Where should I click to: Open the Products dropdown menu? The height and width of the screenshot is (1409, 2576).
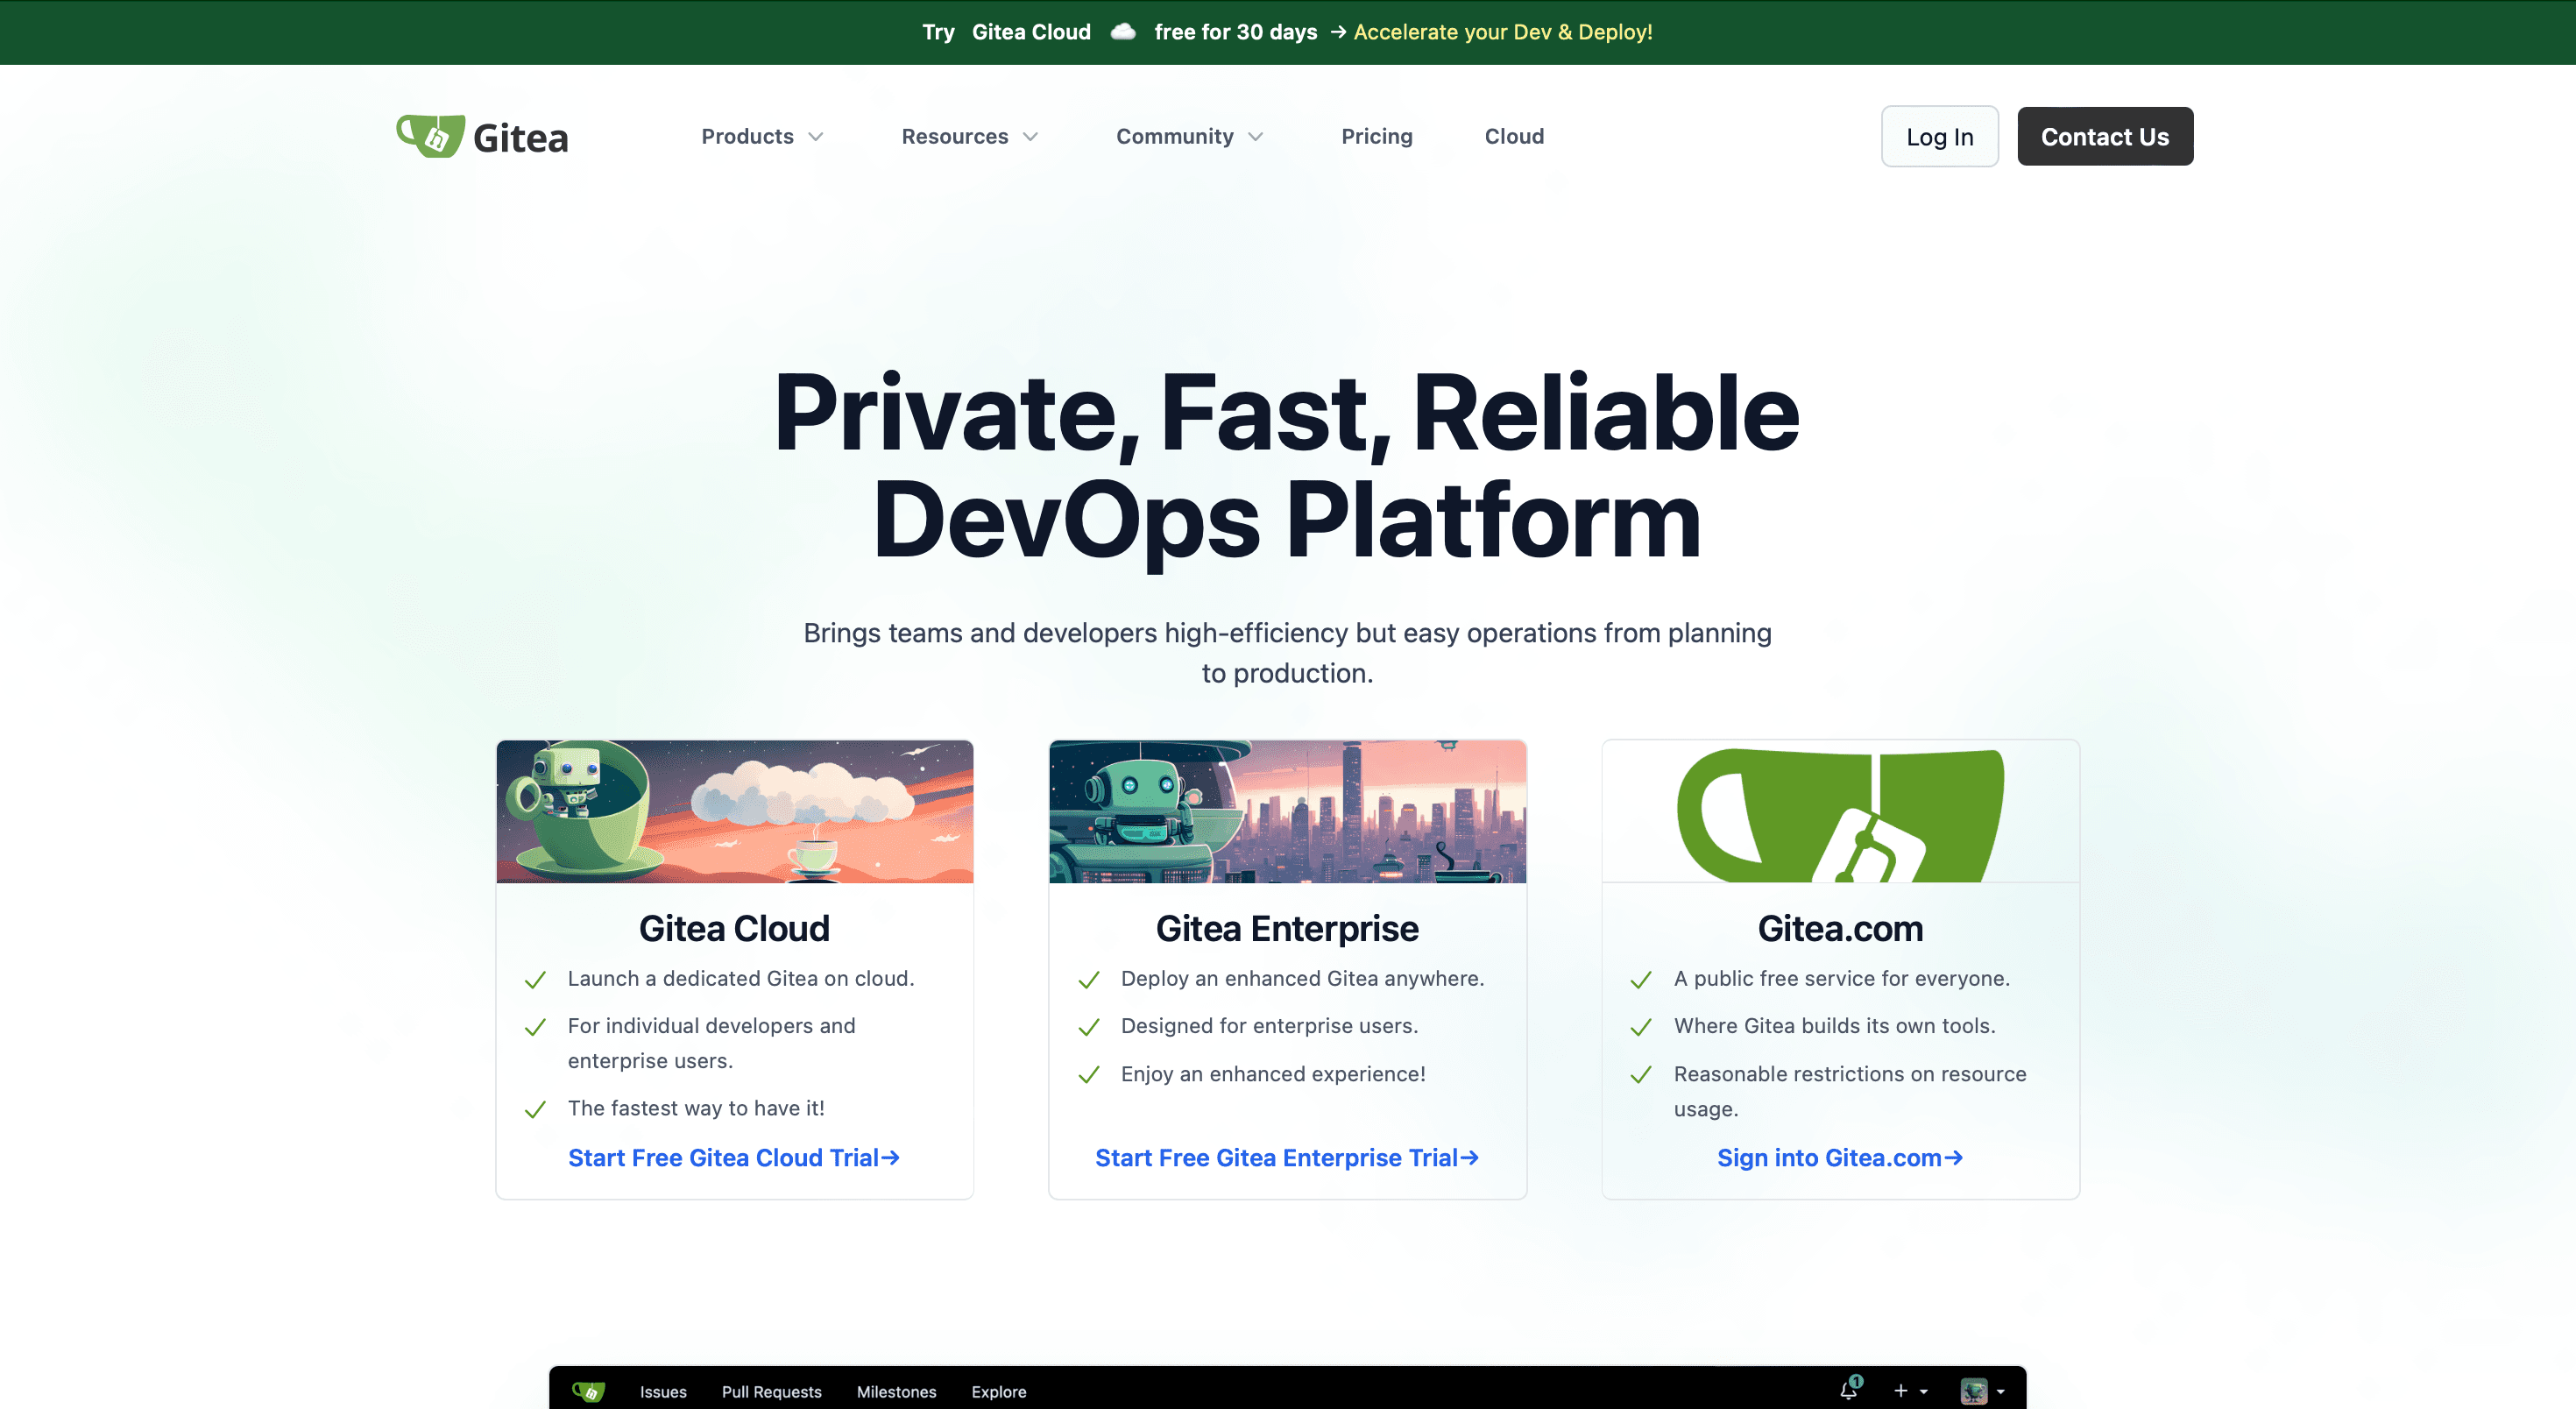762,136
